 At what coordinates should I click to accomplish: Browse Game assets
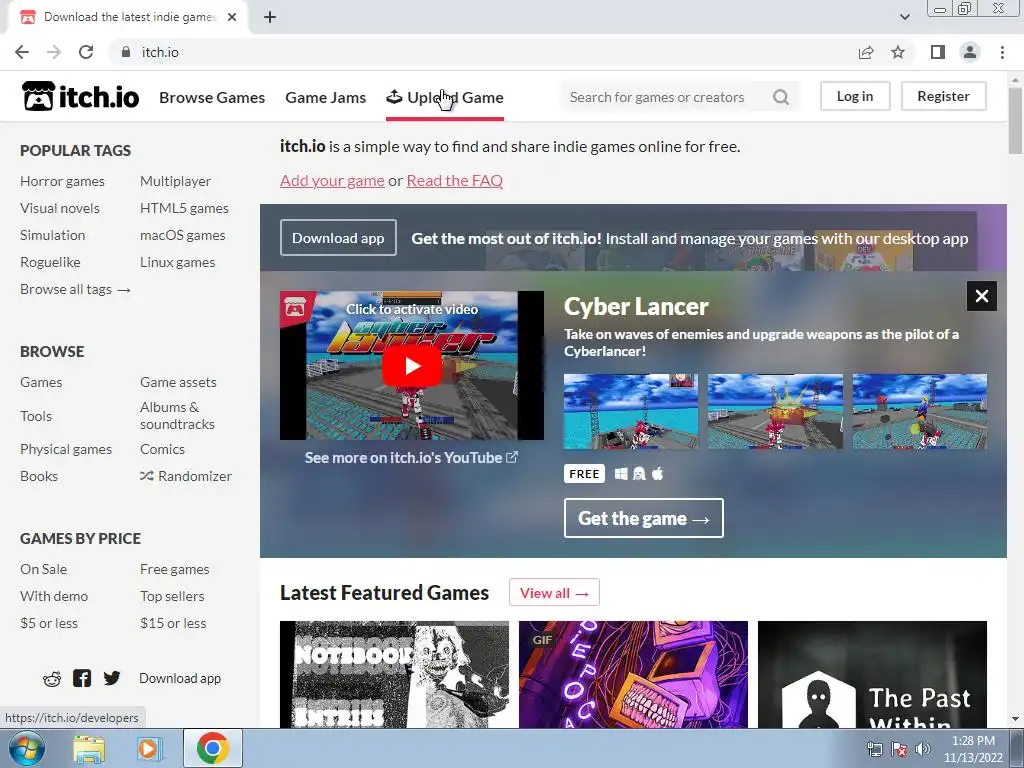[178, 382]
